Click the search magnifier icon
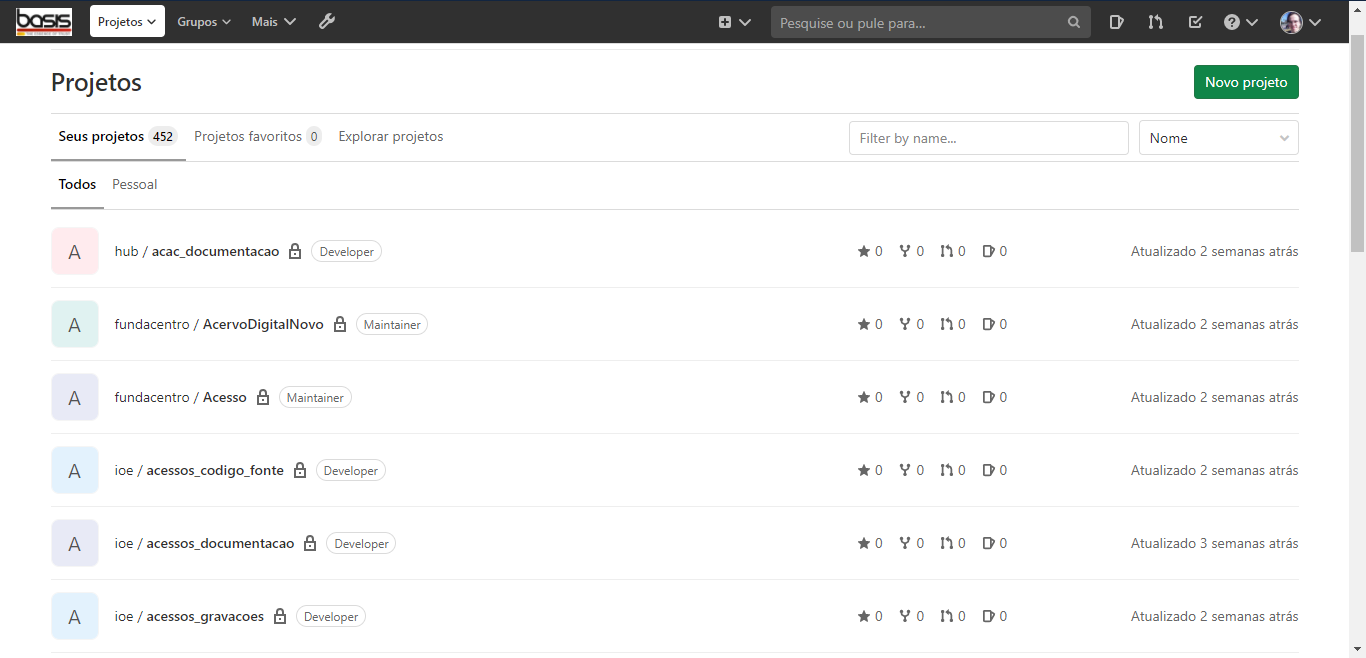Screen dimensions: 1366x658 (x=1074, y=22)
